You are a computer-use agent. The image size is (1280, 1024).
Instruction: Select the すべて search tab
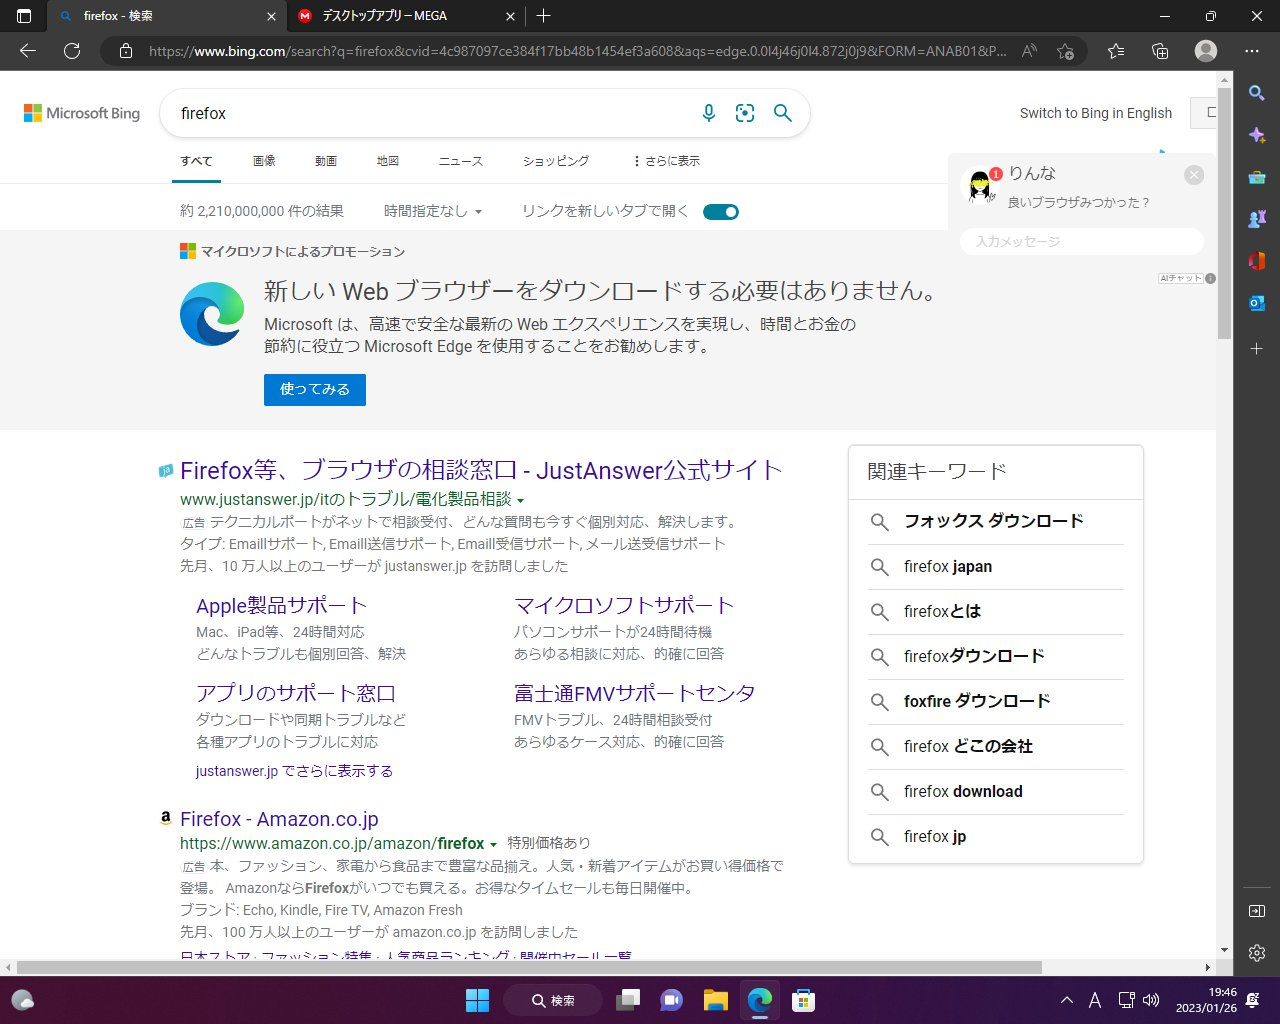(196, 161)
